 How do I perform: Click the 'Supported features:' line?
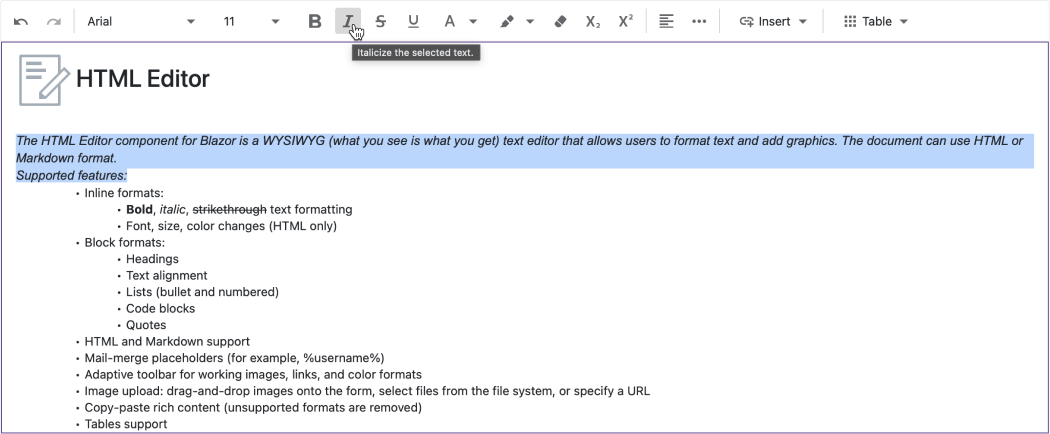(72, 175)
